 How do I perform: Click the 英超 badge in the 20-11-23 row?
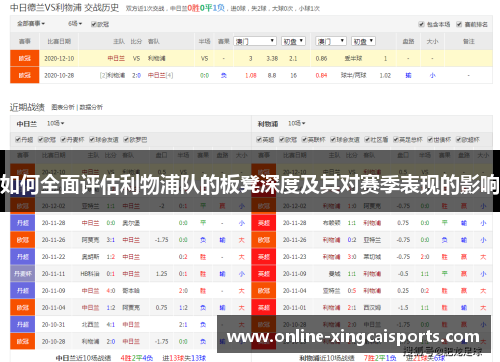point(264,257)
